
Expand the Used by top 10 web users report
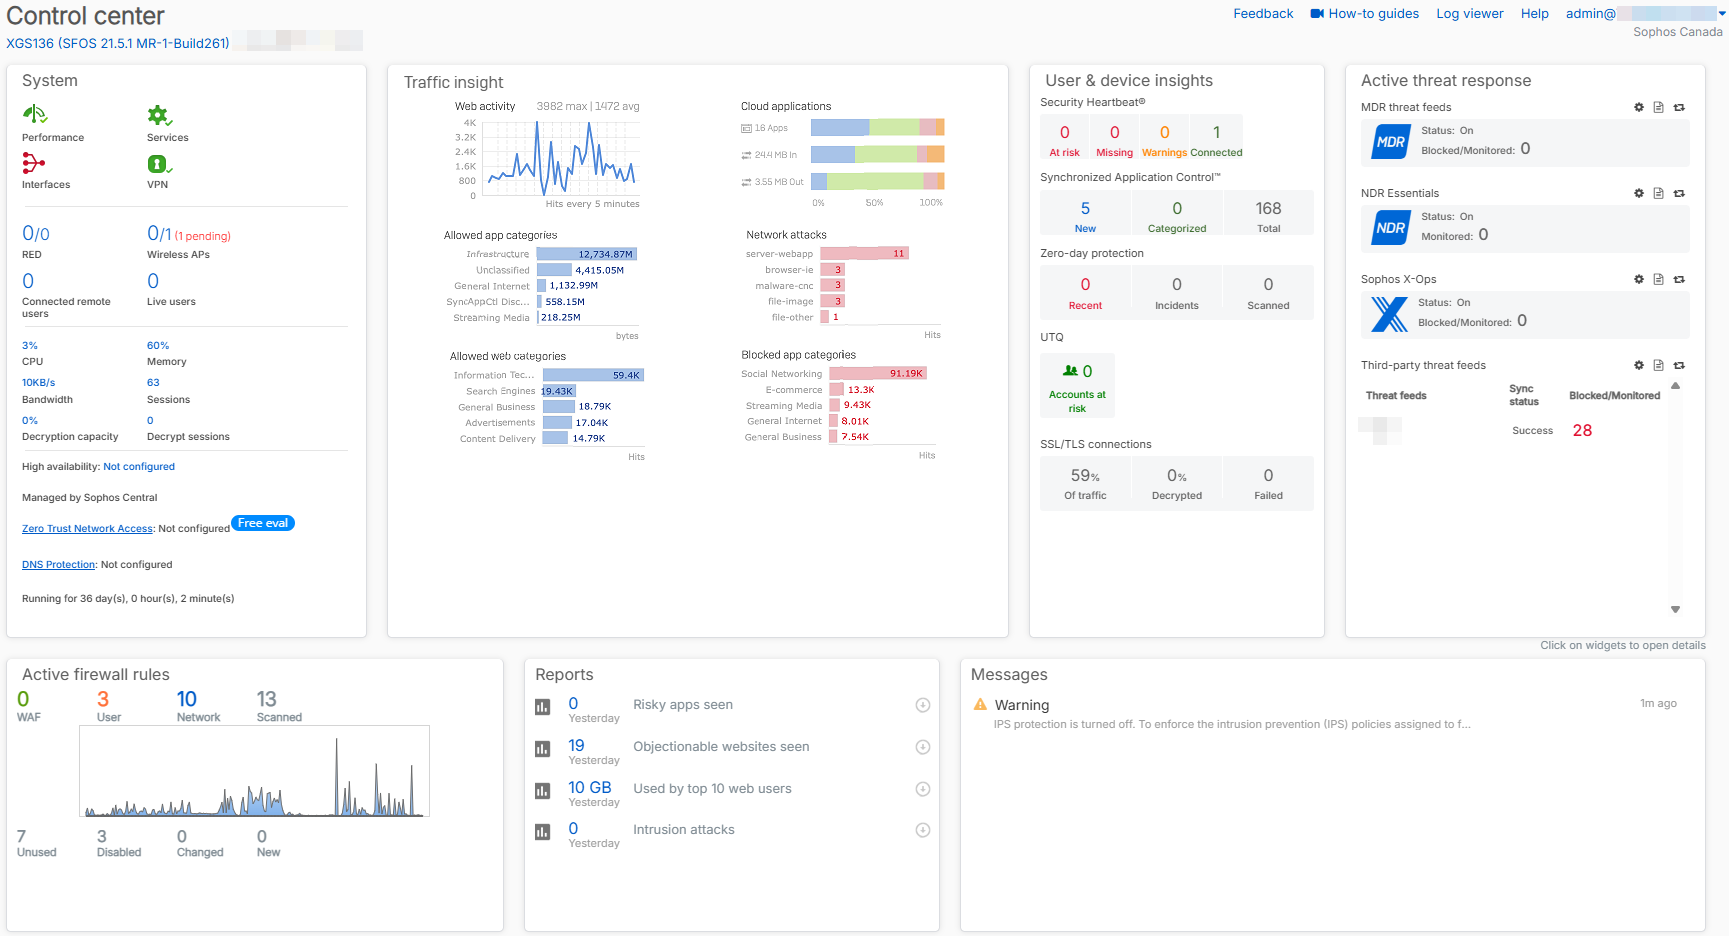[922, 789]
